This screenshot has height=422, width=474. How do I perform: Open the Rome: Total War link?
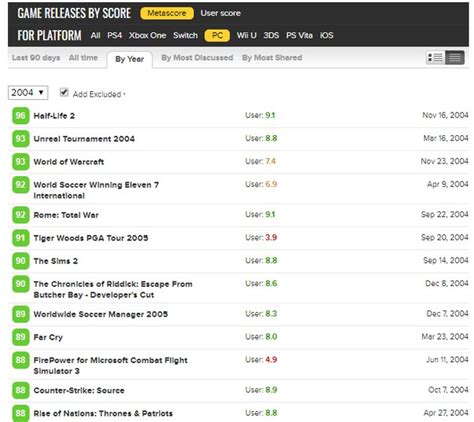coord(66,215)
